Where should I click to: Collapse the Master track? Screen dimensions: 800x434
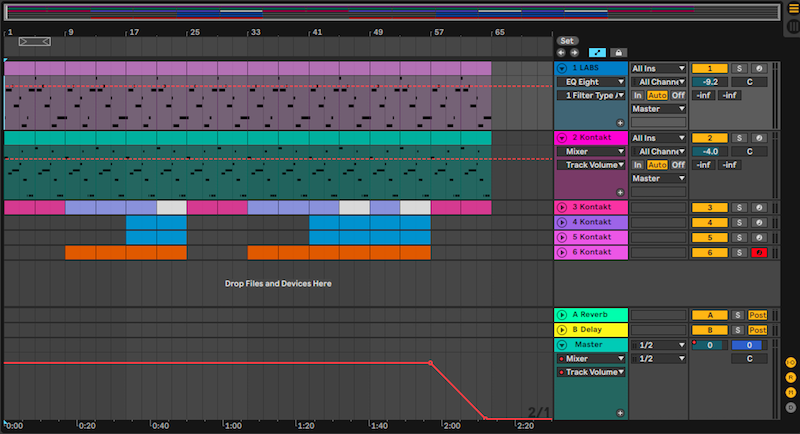coord(562,345)
